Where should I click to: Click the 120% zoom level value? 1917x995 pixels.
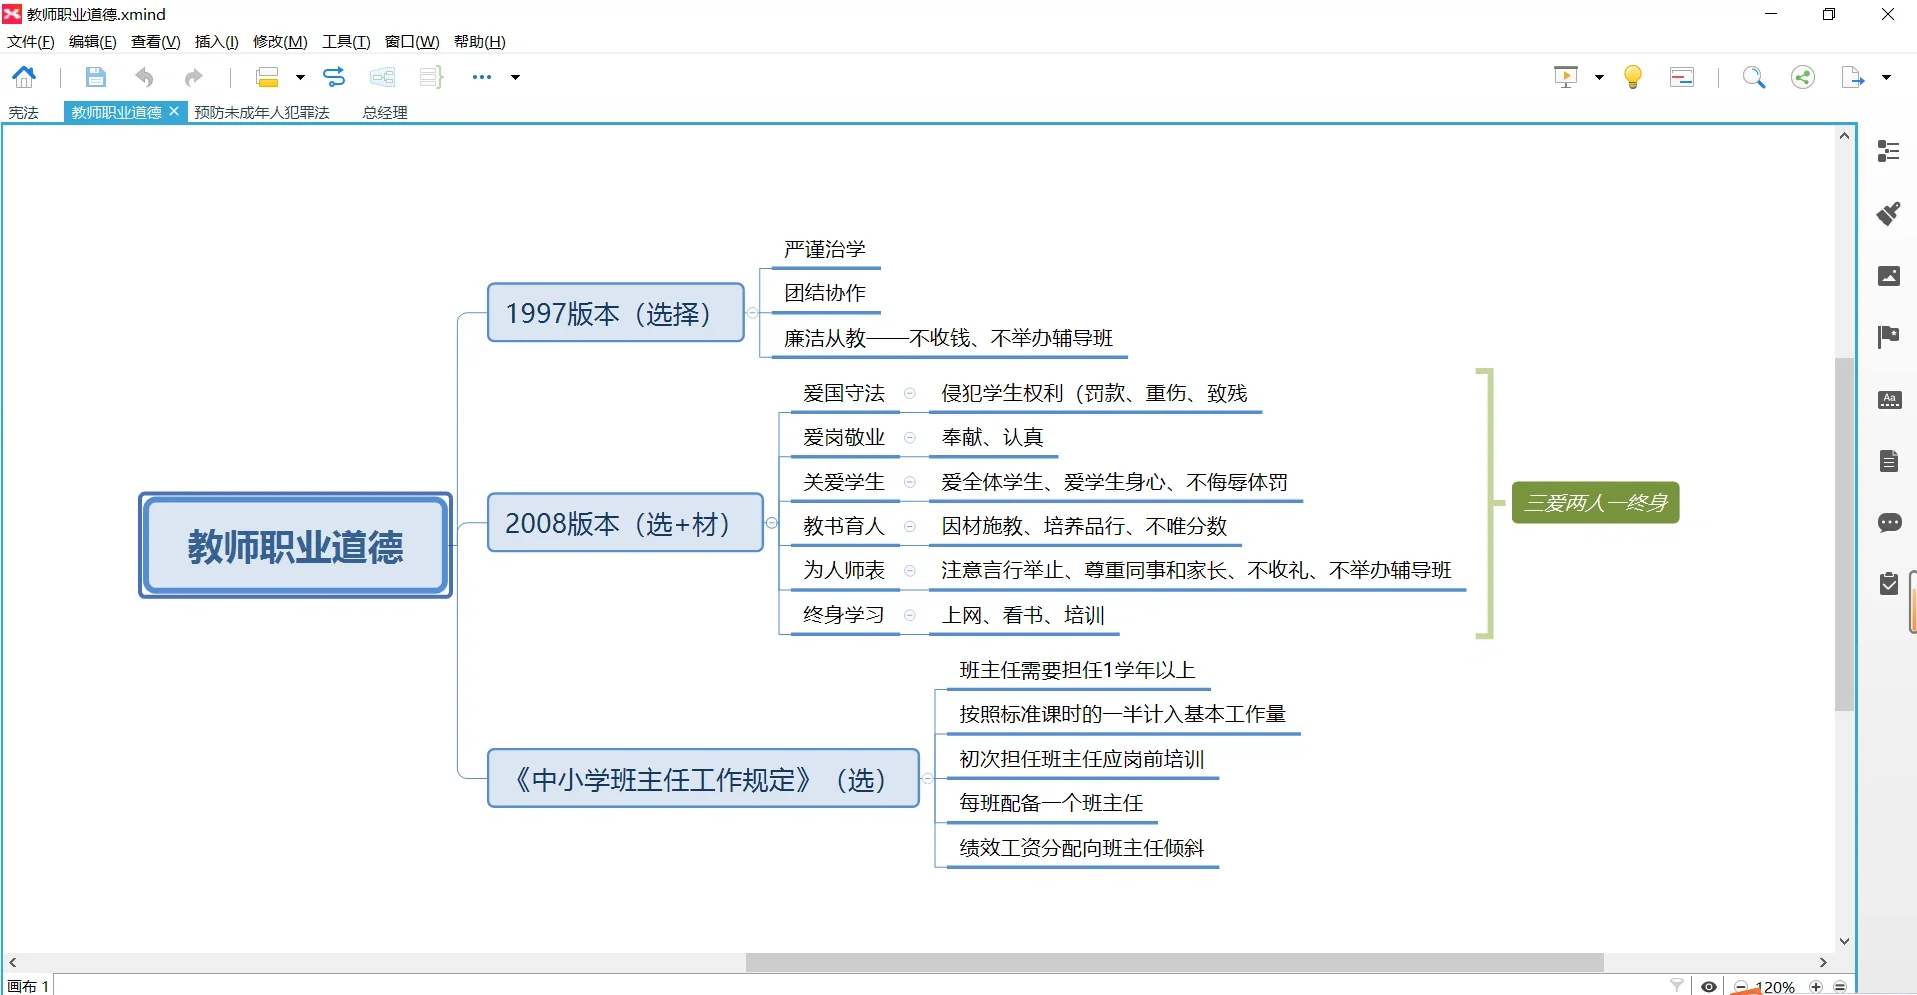(1776, 987)
